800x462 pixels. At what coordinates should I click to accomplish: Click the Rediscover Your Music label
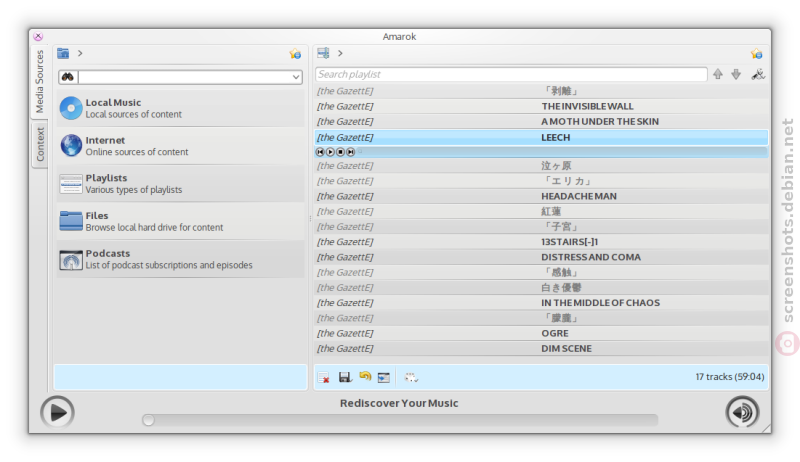[x=399, y=403]
